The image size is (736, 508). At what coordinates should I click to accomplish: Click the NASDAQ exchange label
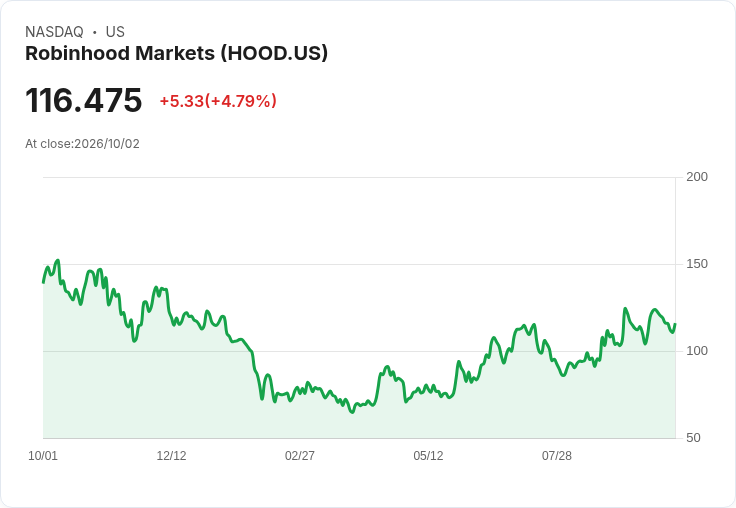tap(54, 32)
